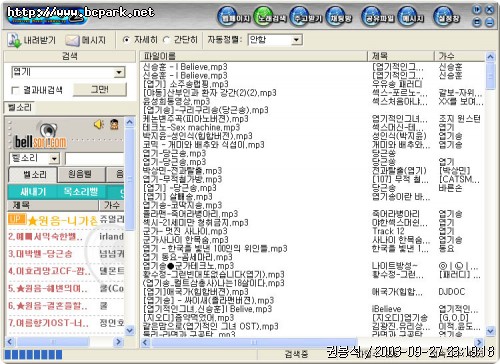
Task: Click bellsori panel horizontal scroll left arrow
Action: pos(10,342)
